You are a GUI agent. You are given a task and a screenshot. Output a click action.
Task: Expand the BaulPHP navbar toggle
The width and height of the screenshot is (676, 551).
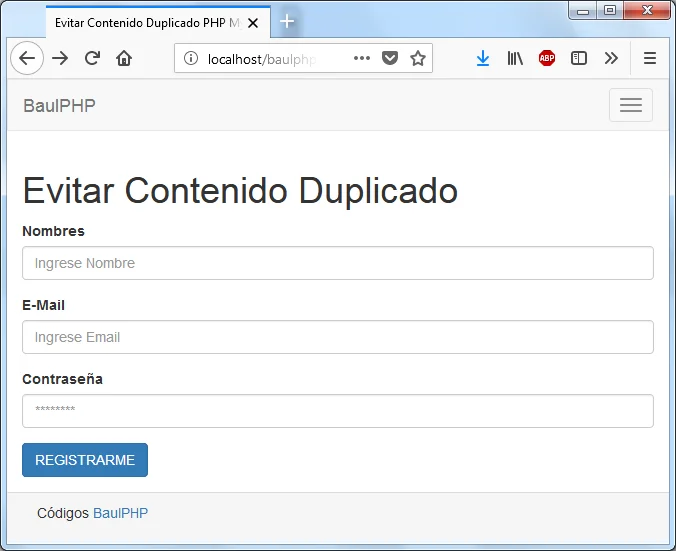(x=631, y=105)
